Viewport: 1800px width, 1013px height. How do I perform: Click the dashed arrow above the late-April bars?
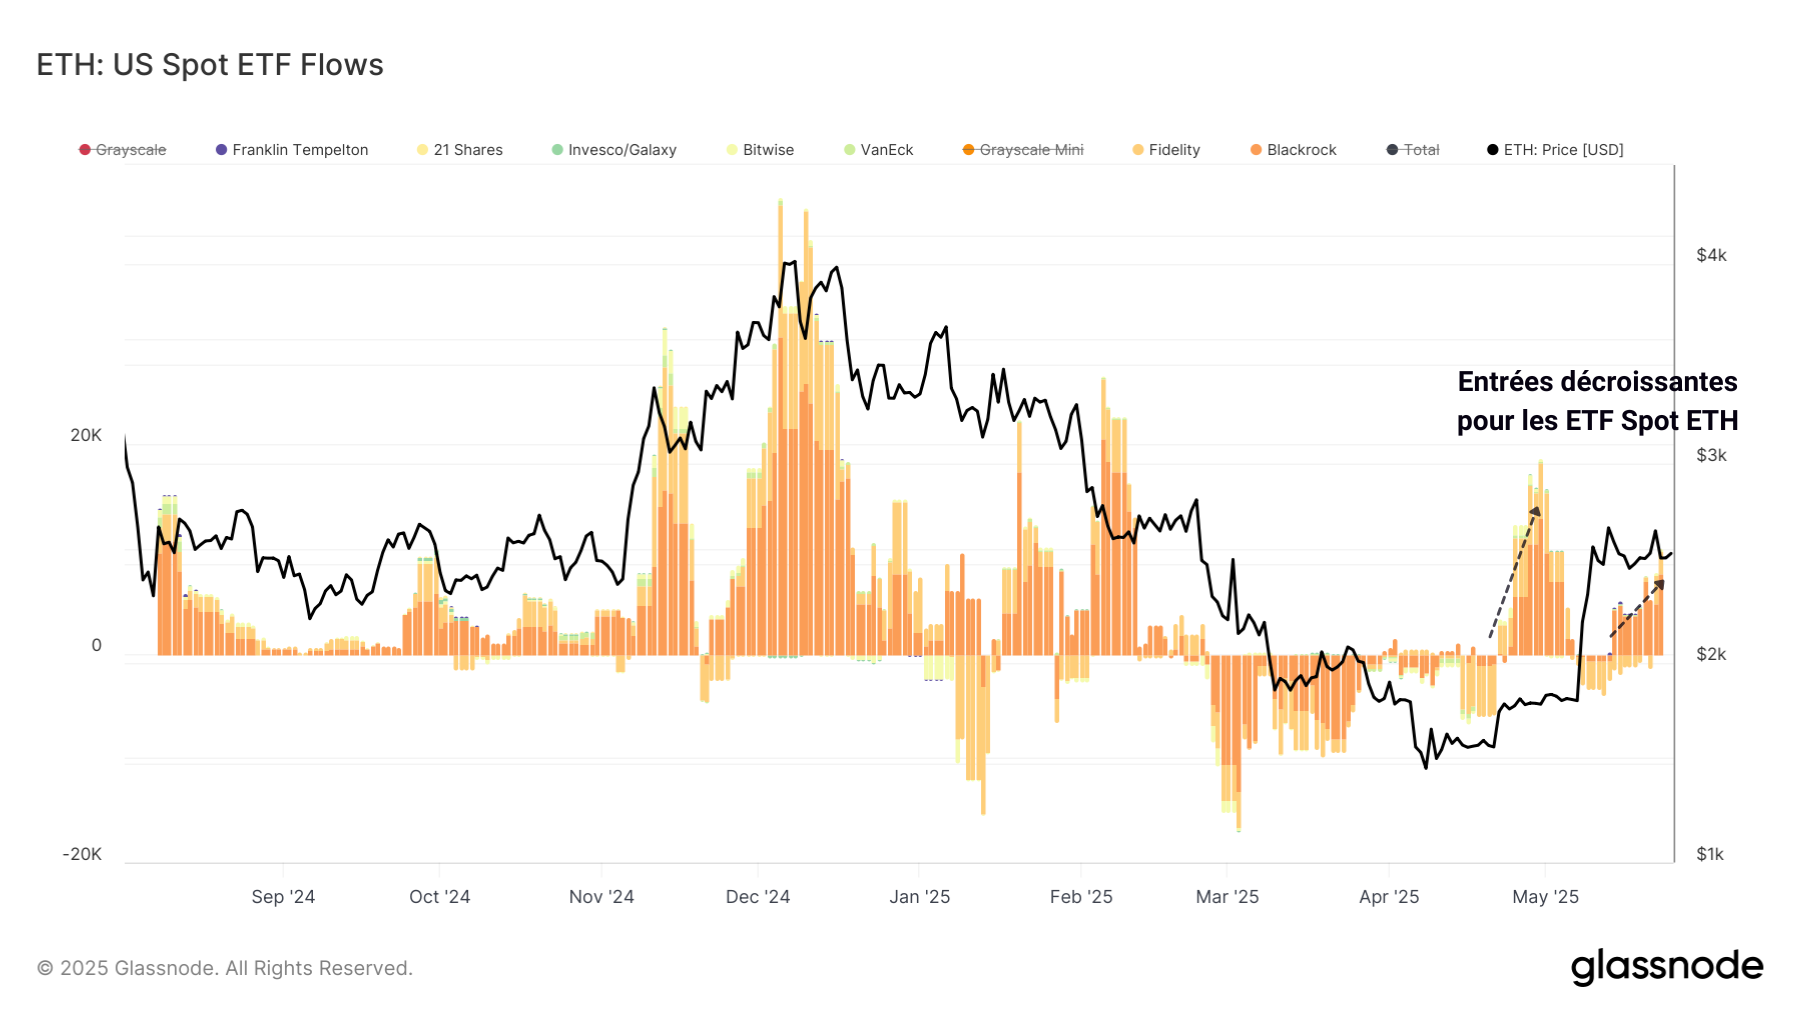click(1514, 572)
